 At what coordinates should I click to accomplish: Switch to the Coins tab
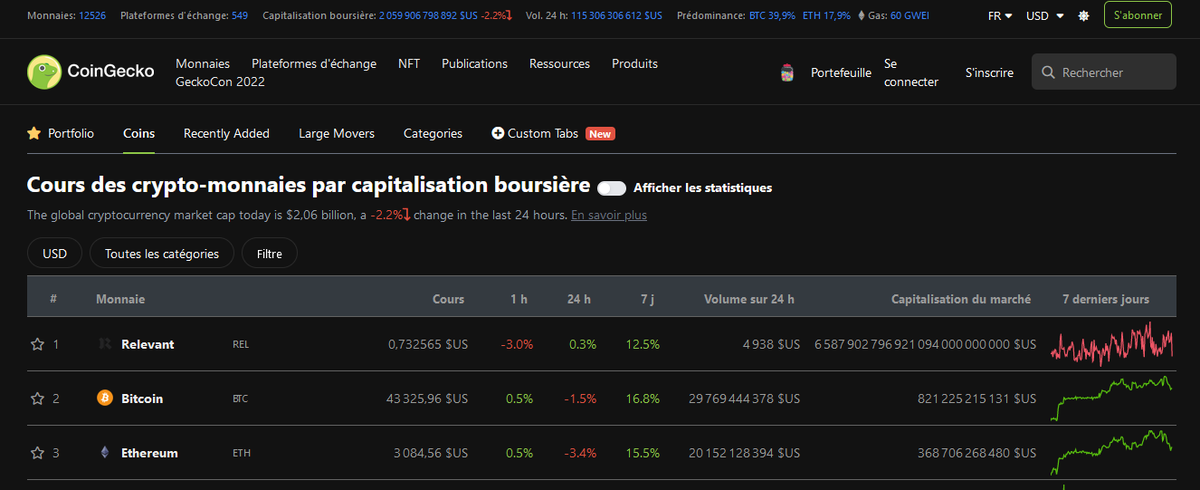click(x=139, y=133)
